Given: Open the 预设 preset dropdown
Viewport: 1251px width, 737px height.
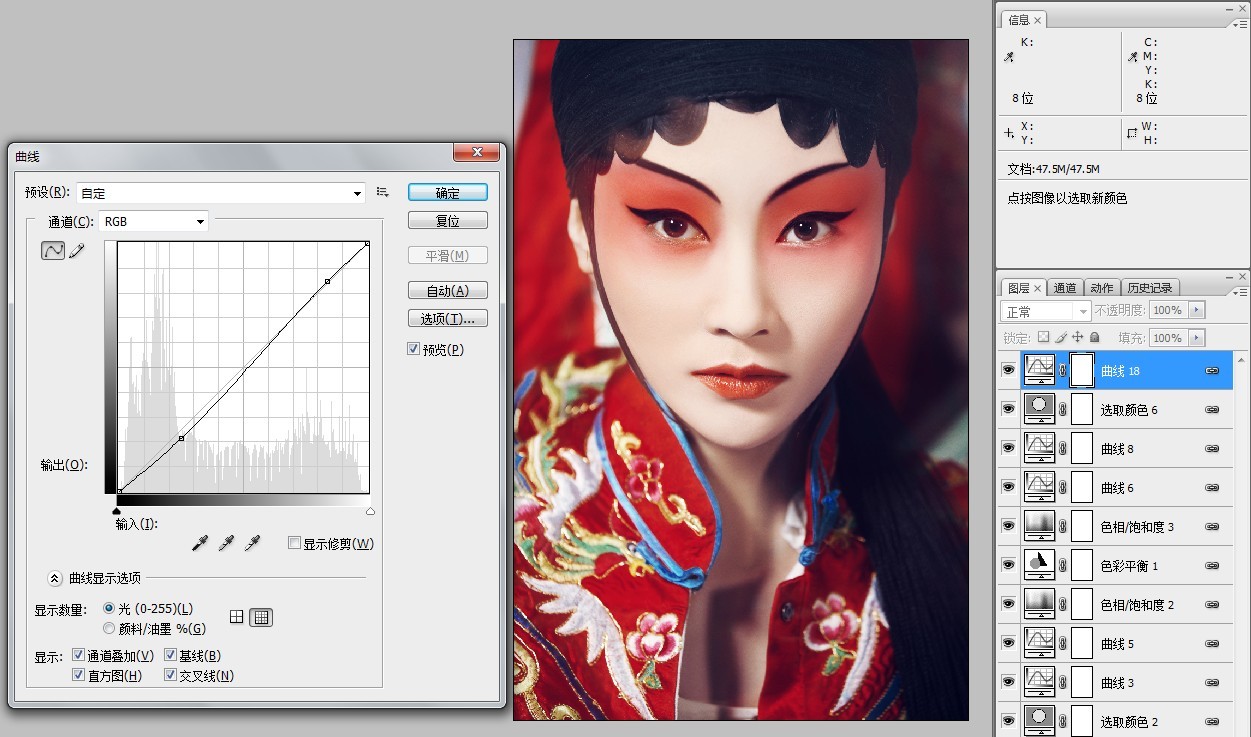Looking at the screenshot, I should pyautogui.click(x=220, y=193).
